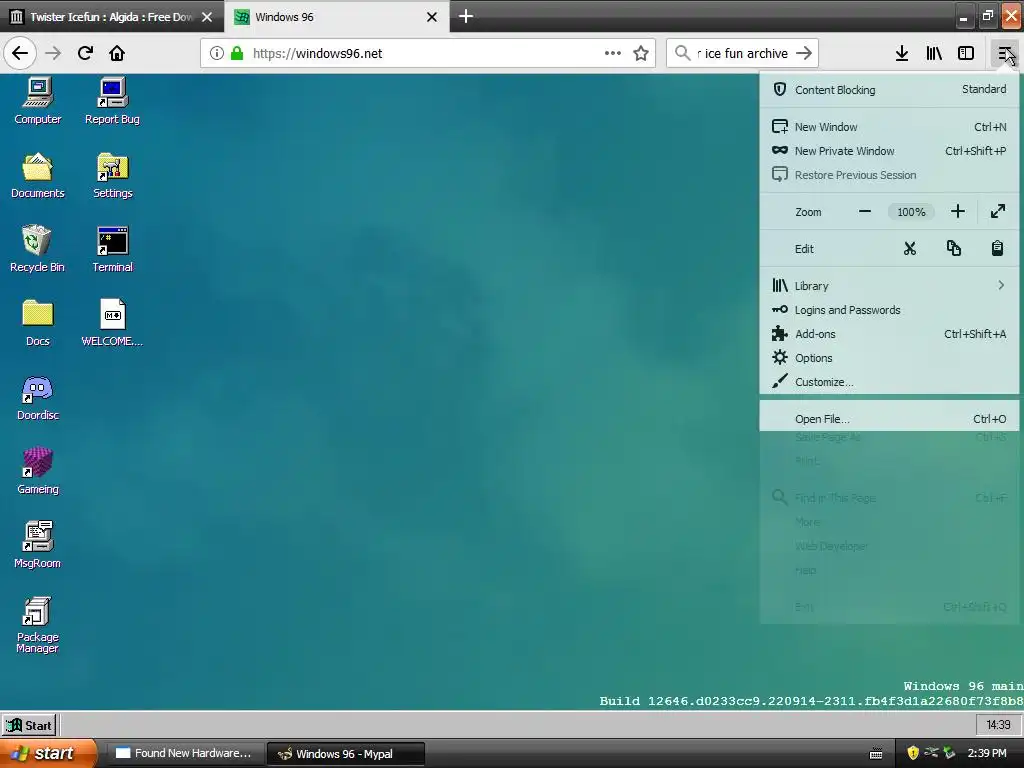The width and height of the screenshot is (1024, 768).
Task: Open the Report Bug shortcut
Action: pos(112,101)
